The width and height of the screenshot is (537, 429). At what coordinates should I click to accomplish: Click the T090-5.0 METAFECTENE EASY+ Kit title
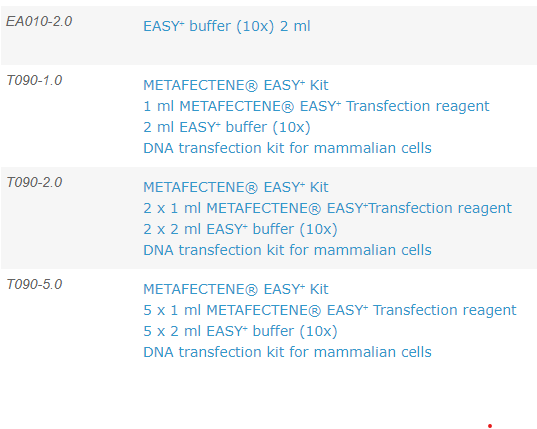pos(236,289)
